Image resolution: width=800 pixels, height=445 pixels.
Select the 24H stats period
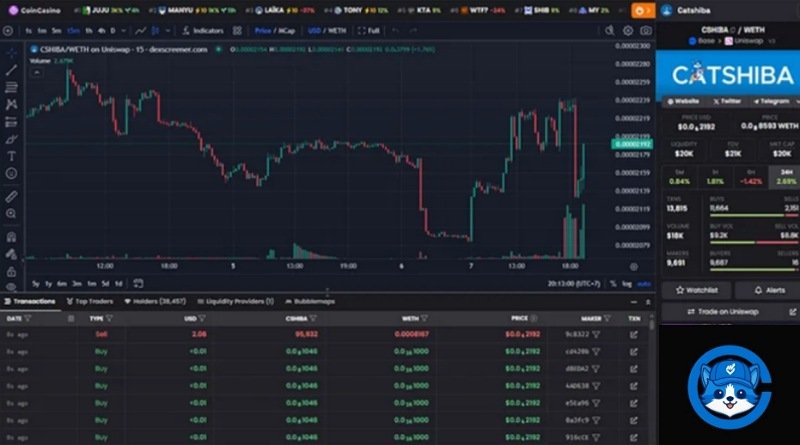(786, 177)
